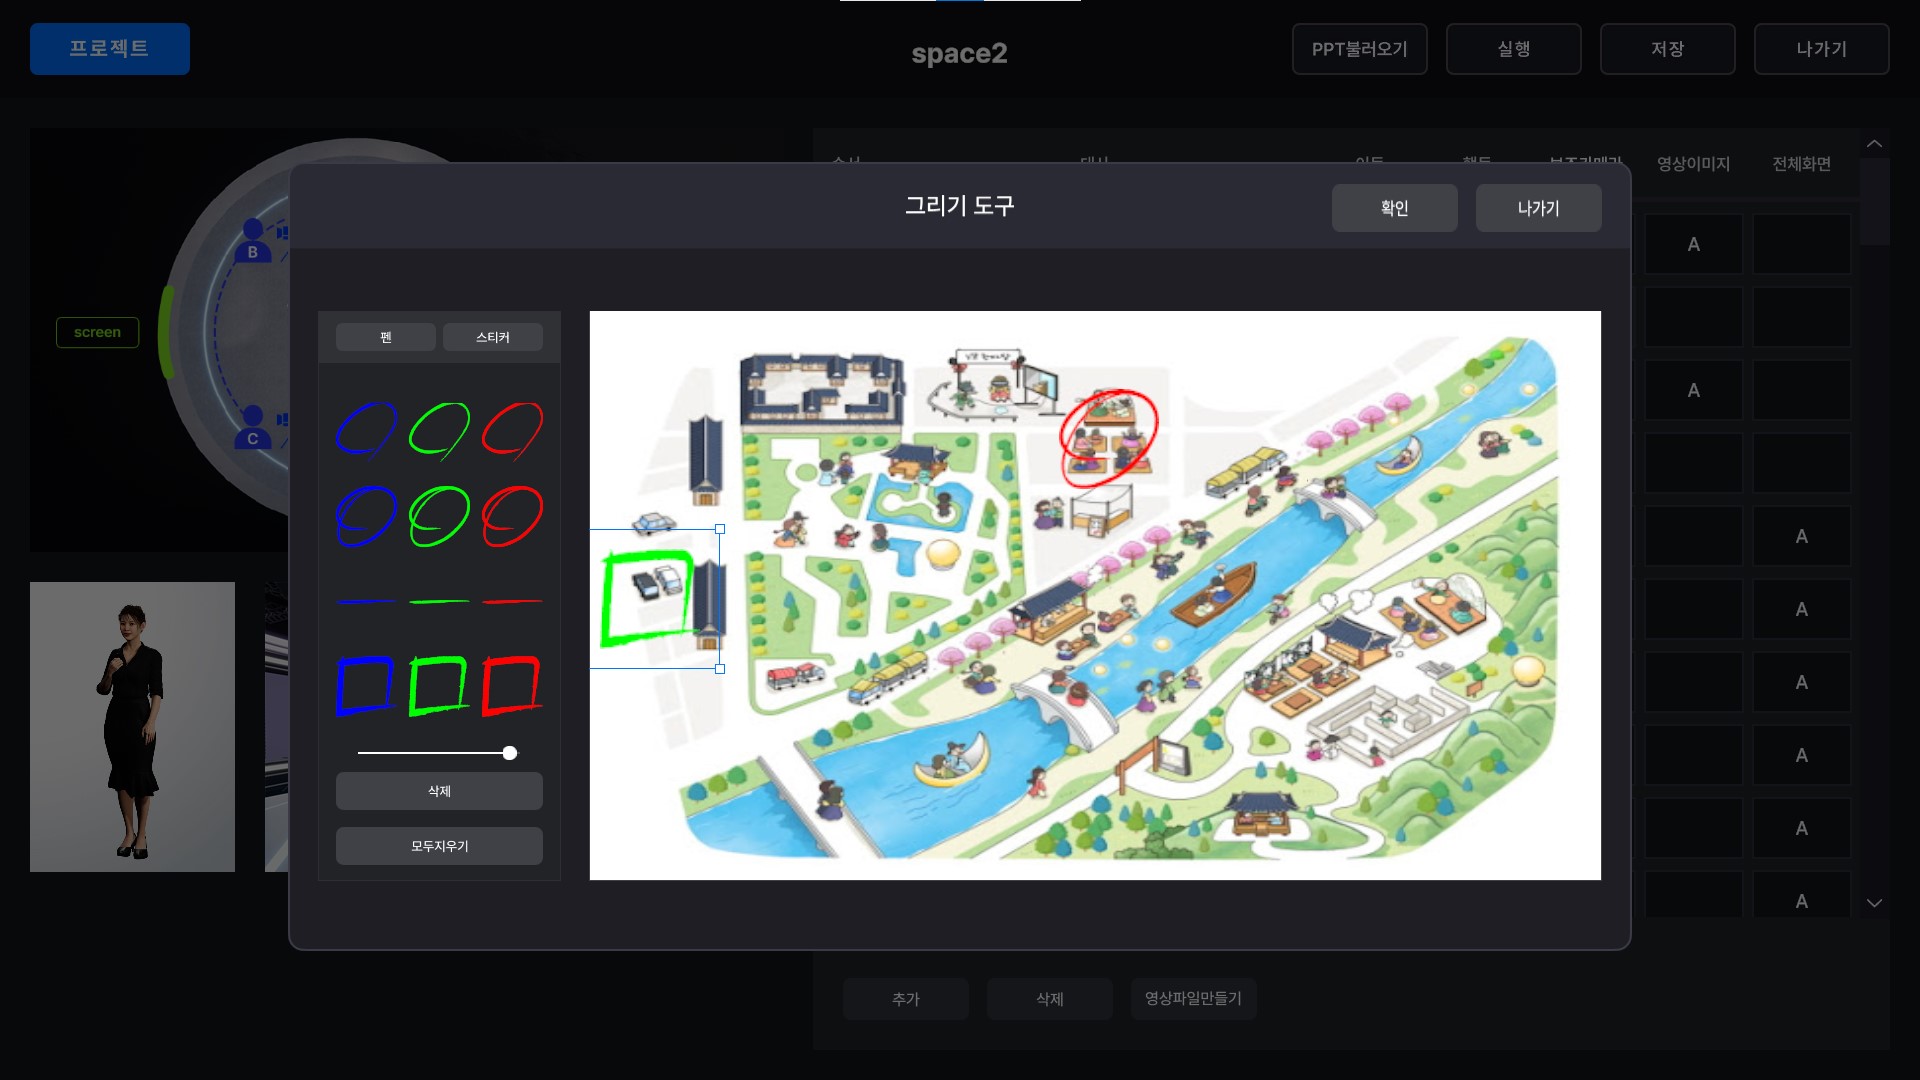Image resolution: width=1920 pixels, height=1080 pixels.
Task: Choose the red square sticker
Action: (x=512, y=686)
